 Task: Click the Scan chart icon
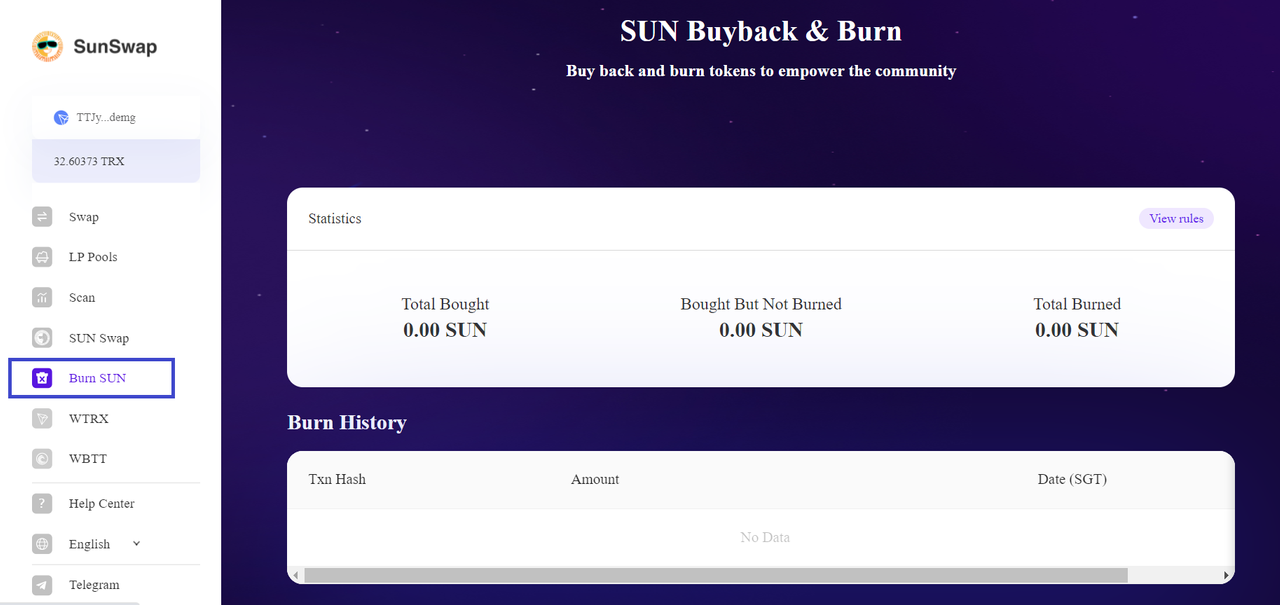pos(42,297)
